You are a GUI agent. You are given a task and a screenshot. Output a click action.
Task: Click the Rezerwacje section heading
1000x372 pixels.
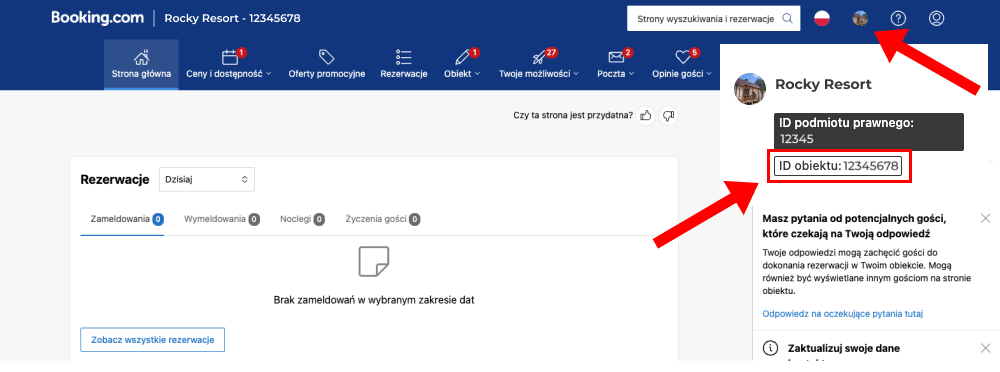115,180
